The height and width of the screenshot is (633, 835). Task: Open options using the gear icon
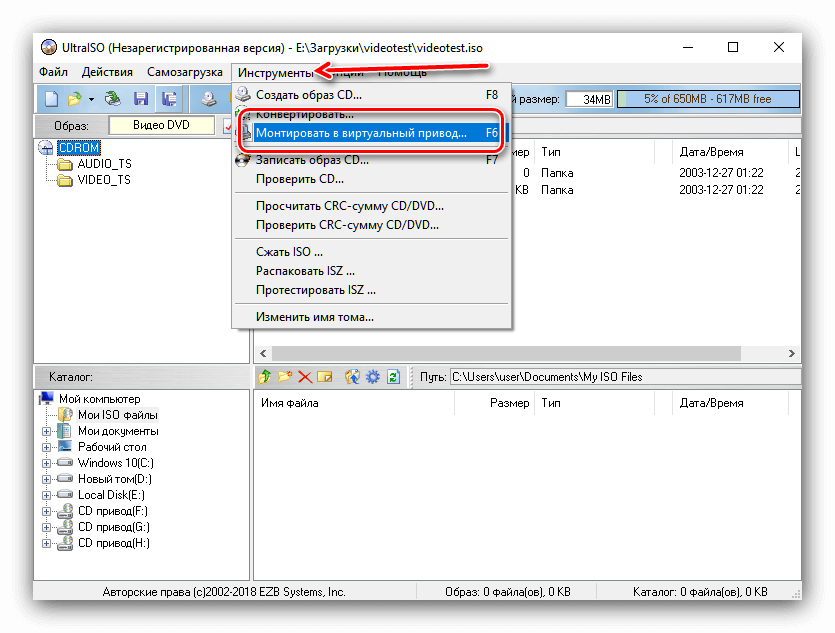click(x=371, y=377)
